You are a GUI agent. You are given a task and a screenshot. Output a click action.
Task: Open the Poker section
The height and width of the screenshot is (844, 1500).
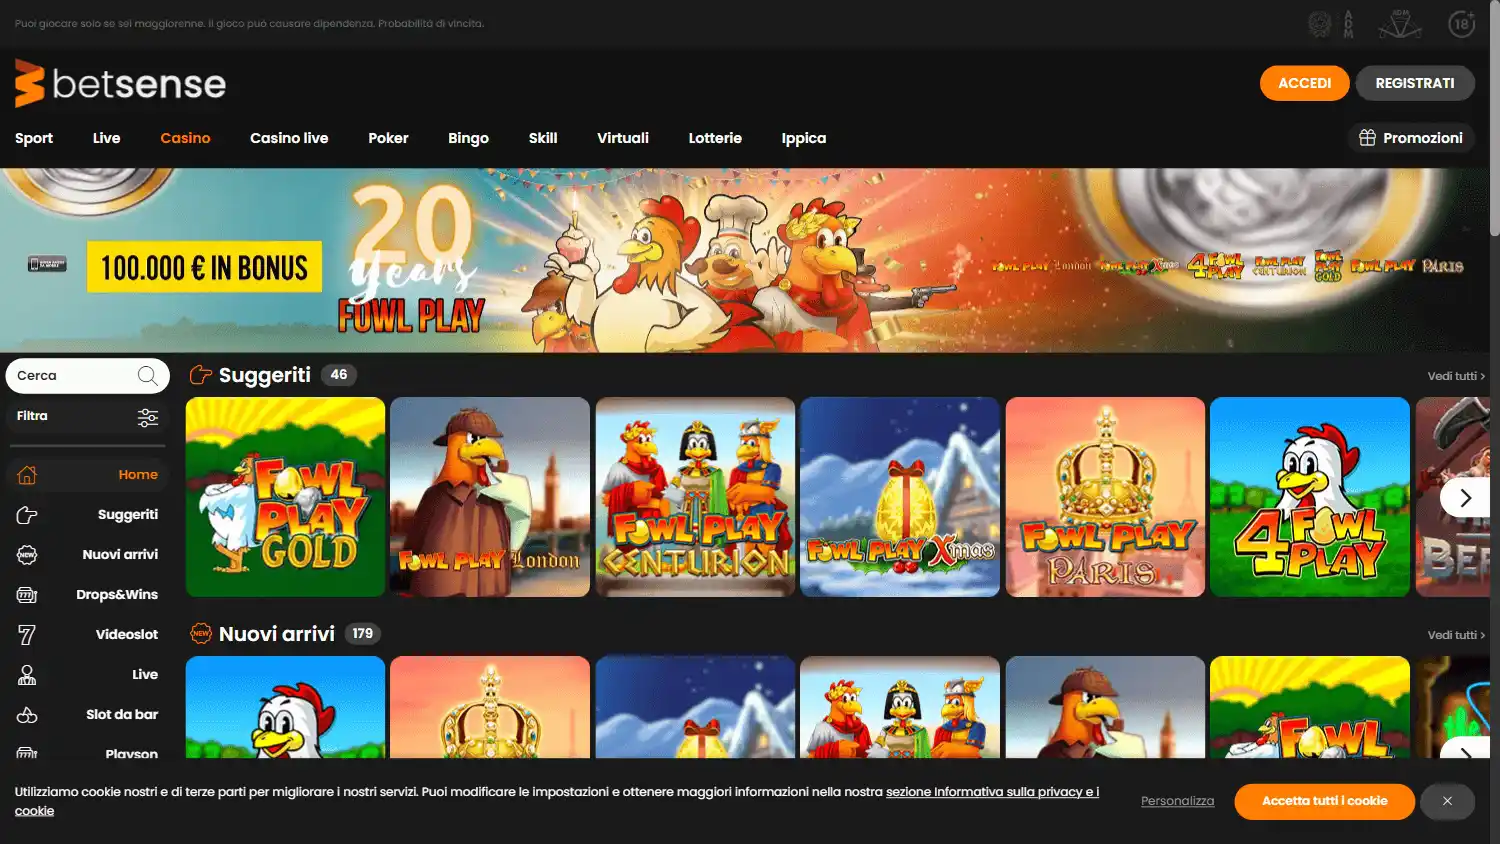tap(388, 138)
